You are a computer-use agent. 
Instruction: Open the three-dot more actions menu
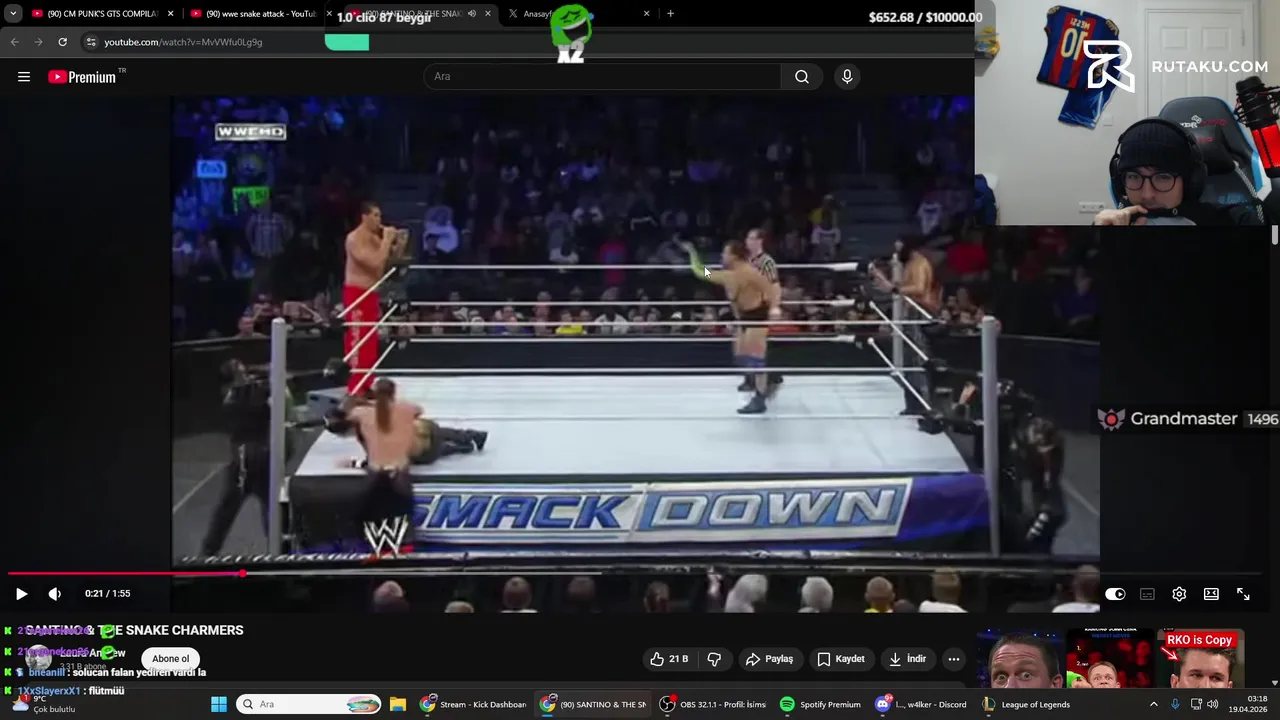tap(953, 659)
